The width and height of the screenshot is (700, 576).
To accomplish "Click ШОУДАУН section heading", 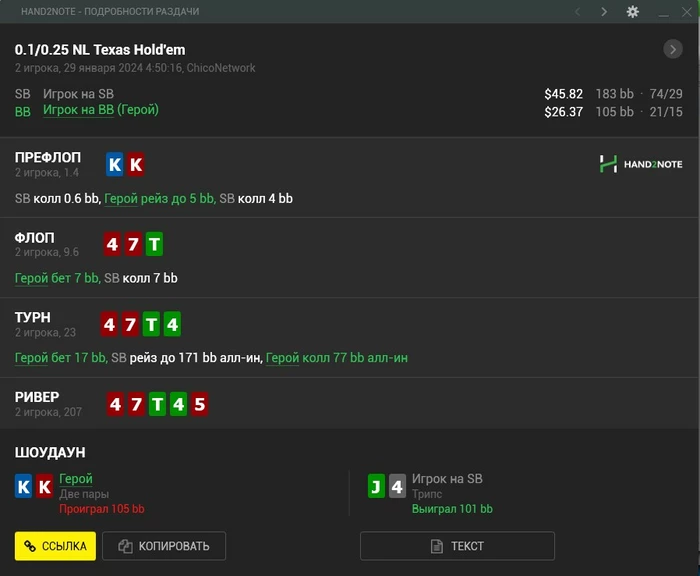I will [50, 452].
